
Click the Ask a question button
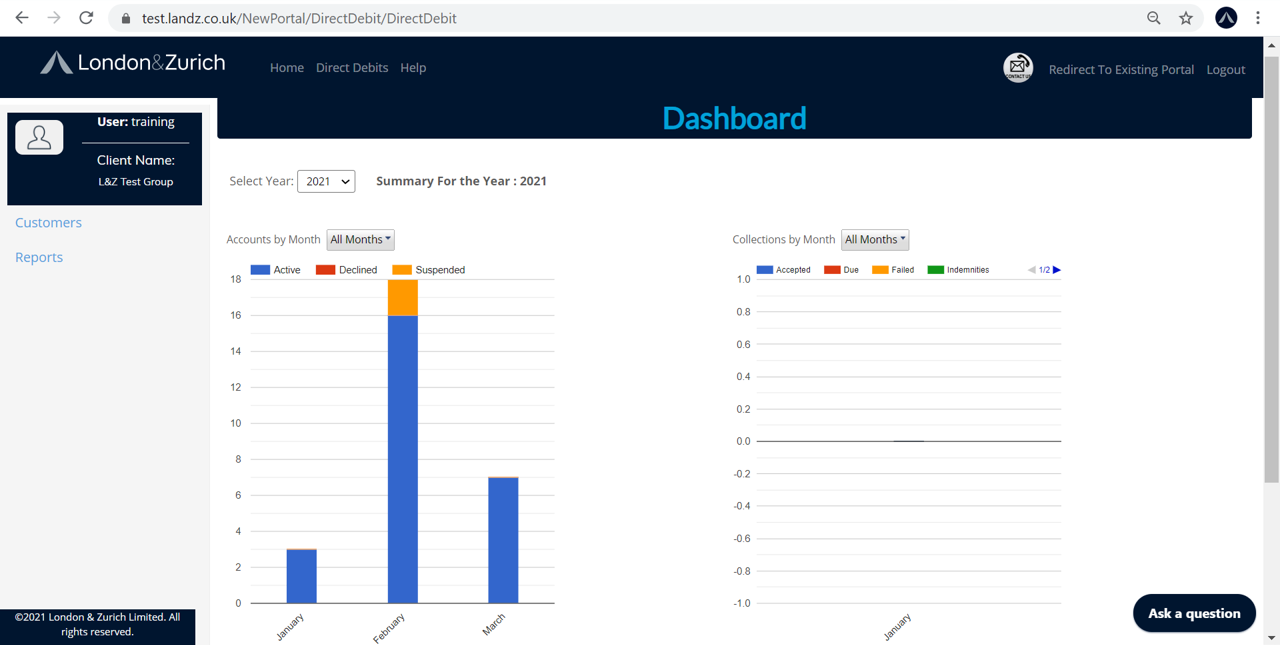pyautogui.click(x=1194, y=613)
